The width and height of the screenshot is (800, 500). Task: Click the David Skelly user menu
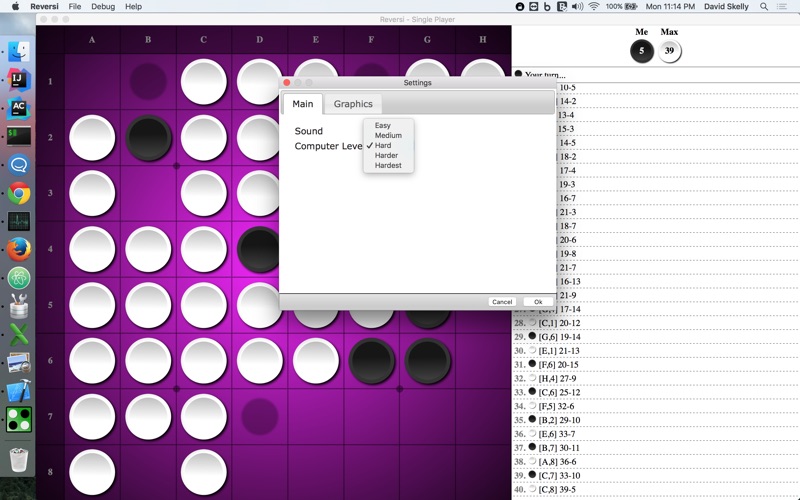tap(726, 6)
